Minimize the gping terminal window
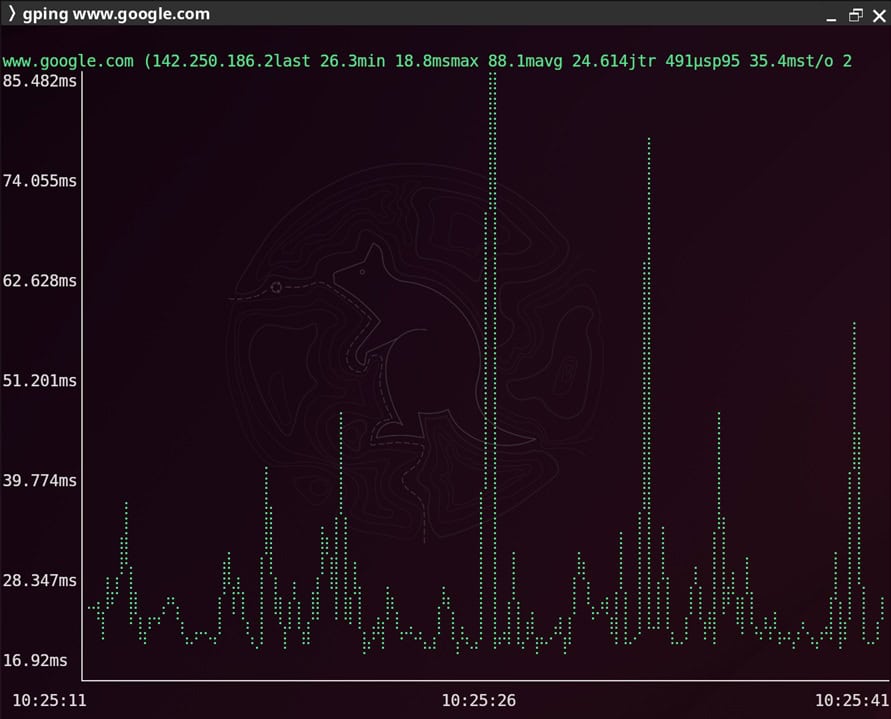The height and width of the screenshot is (719, 891). (831, 15)
